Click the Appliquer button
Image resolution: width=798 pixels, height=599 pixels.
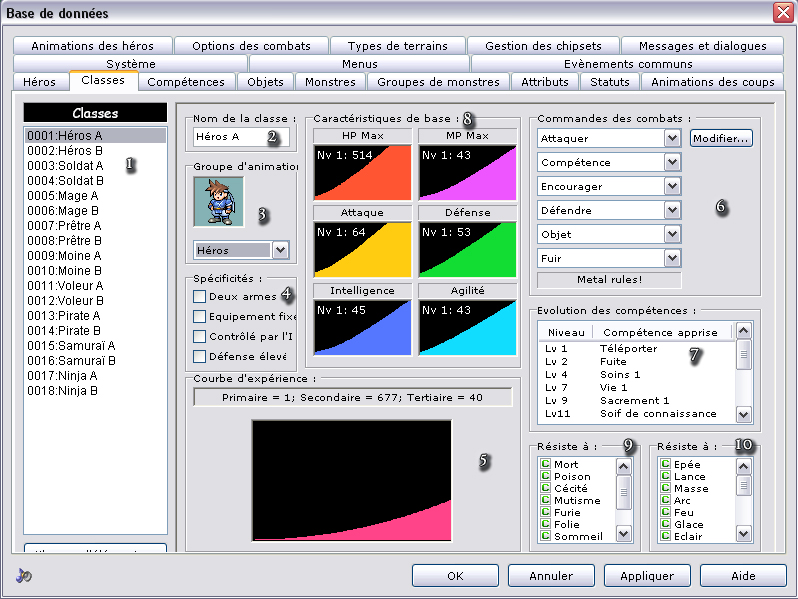pos(647,576)
